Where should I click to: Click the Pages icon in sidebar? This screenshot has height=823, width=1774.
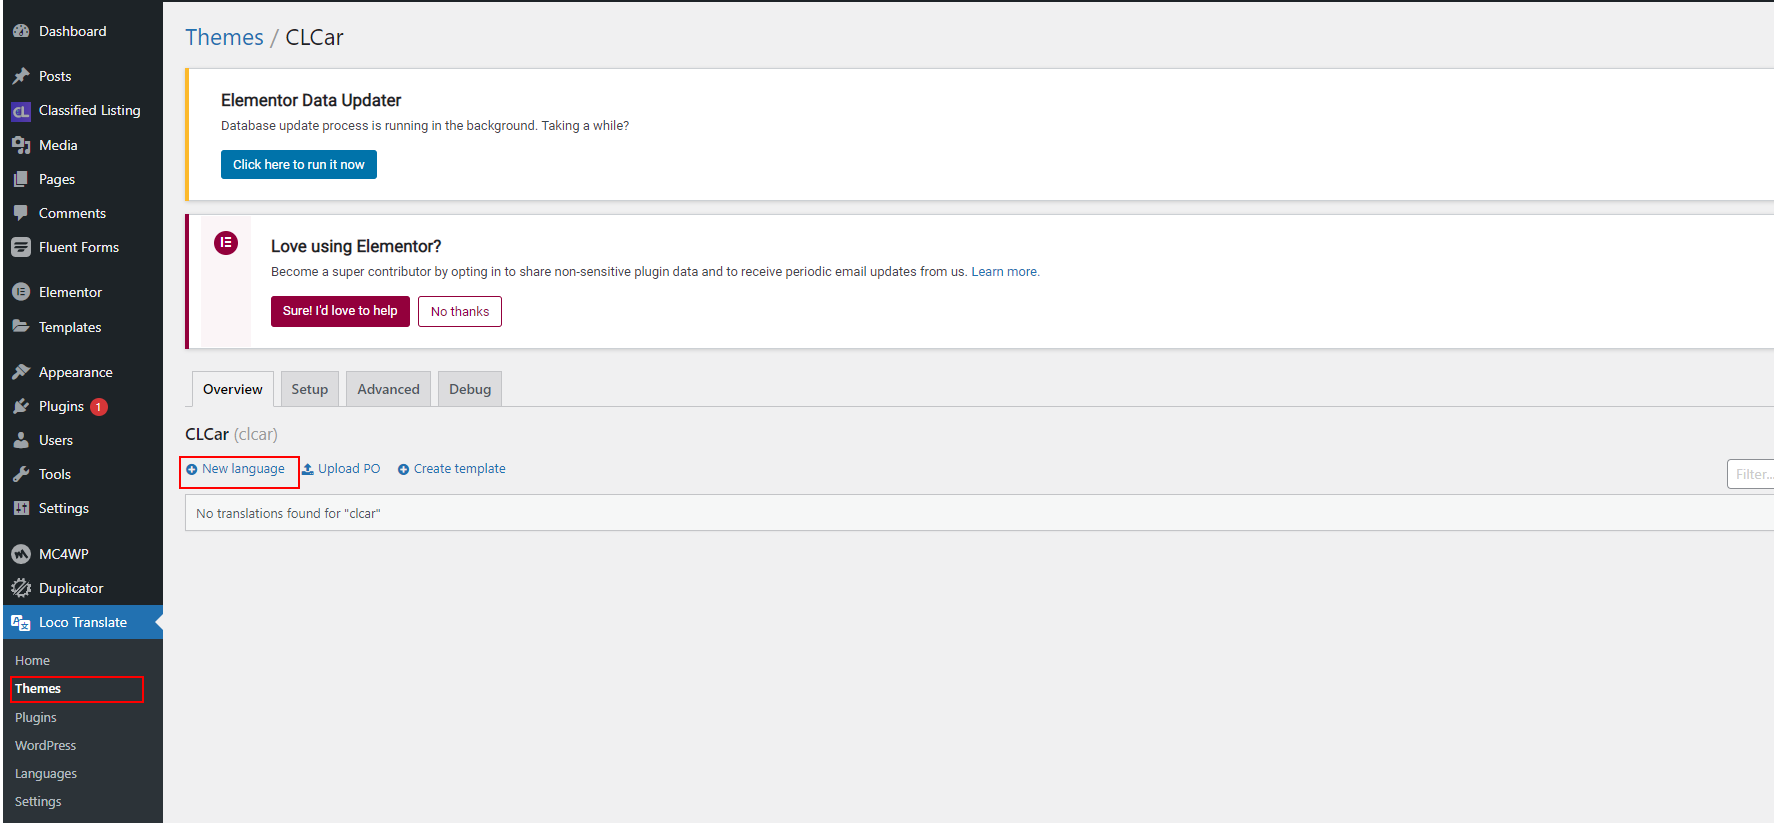[x=21, y=179]
